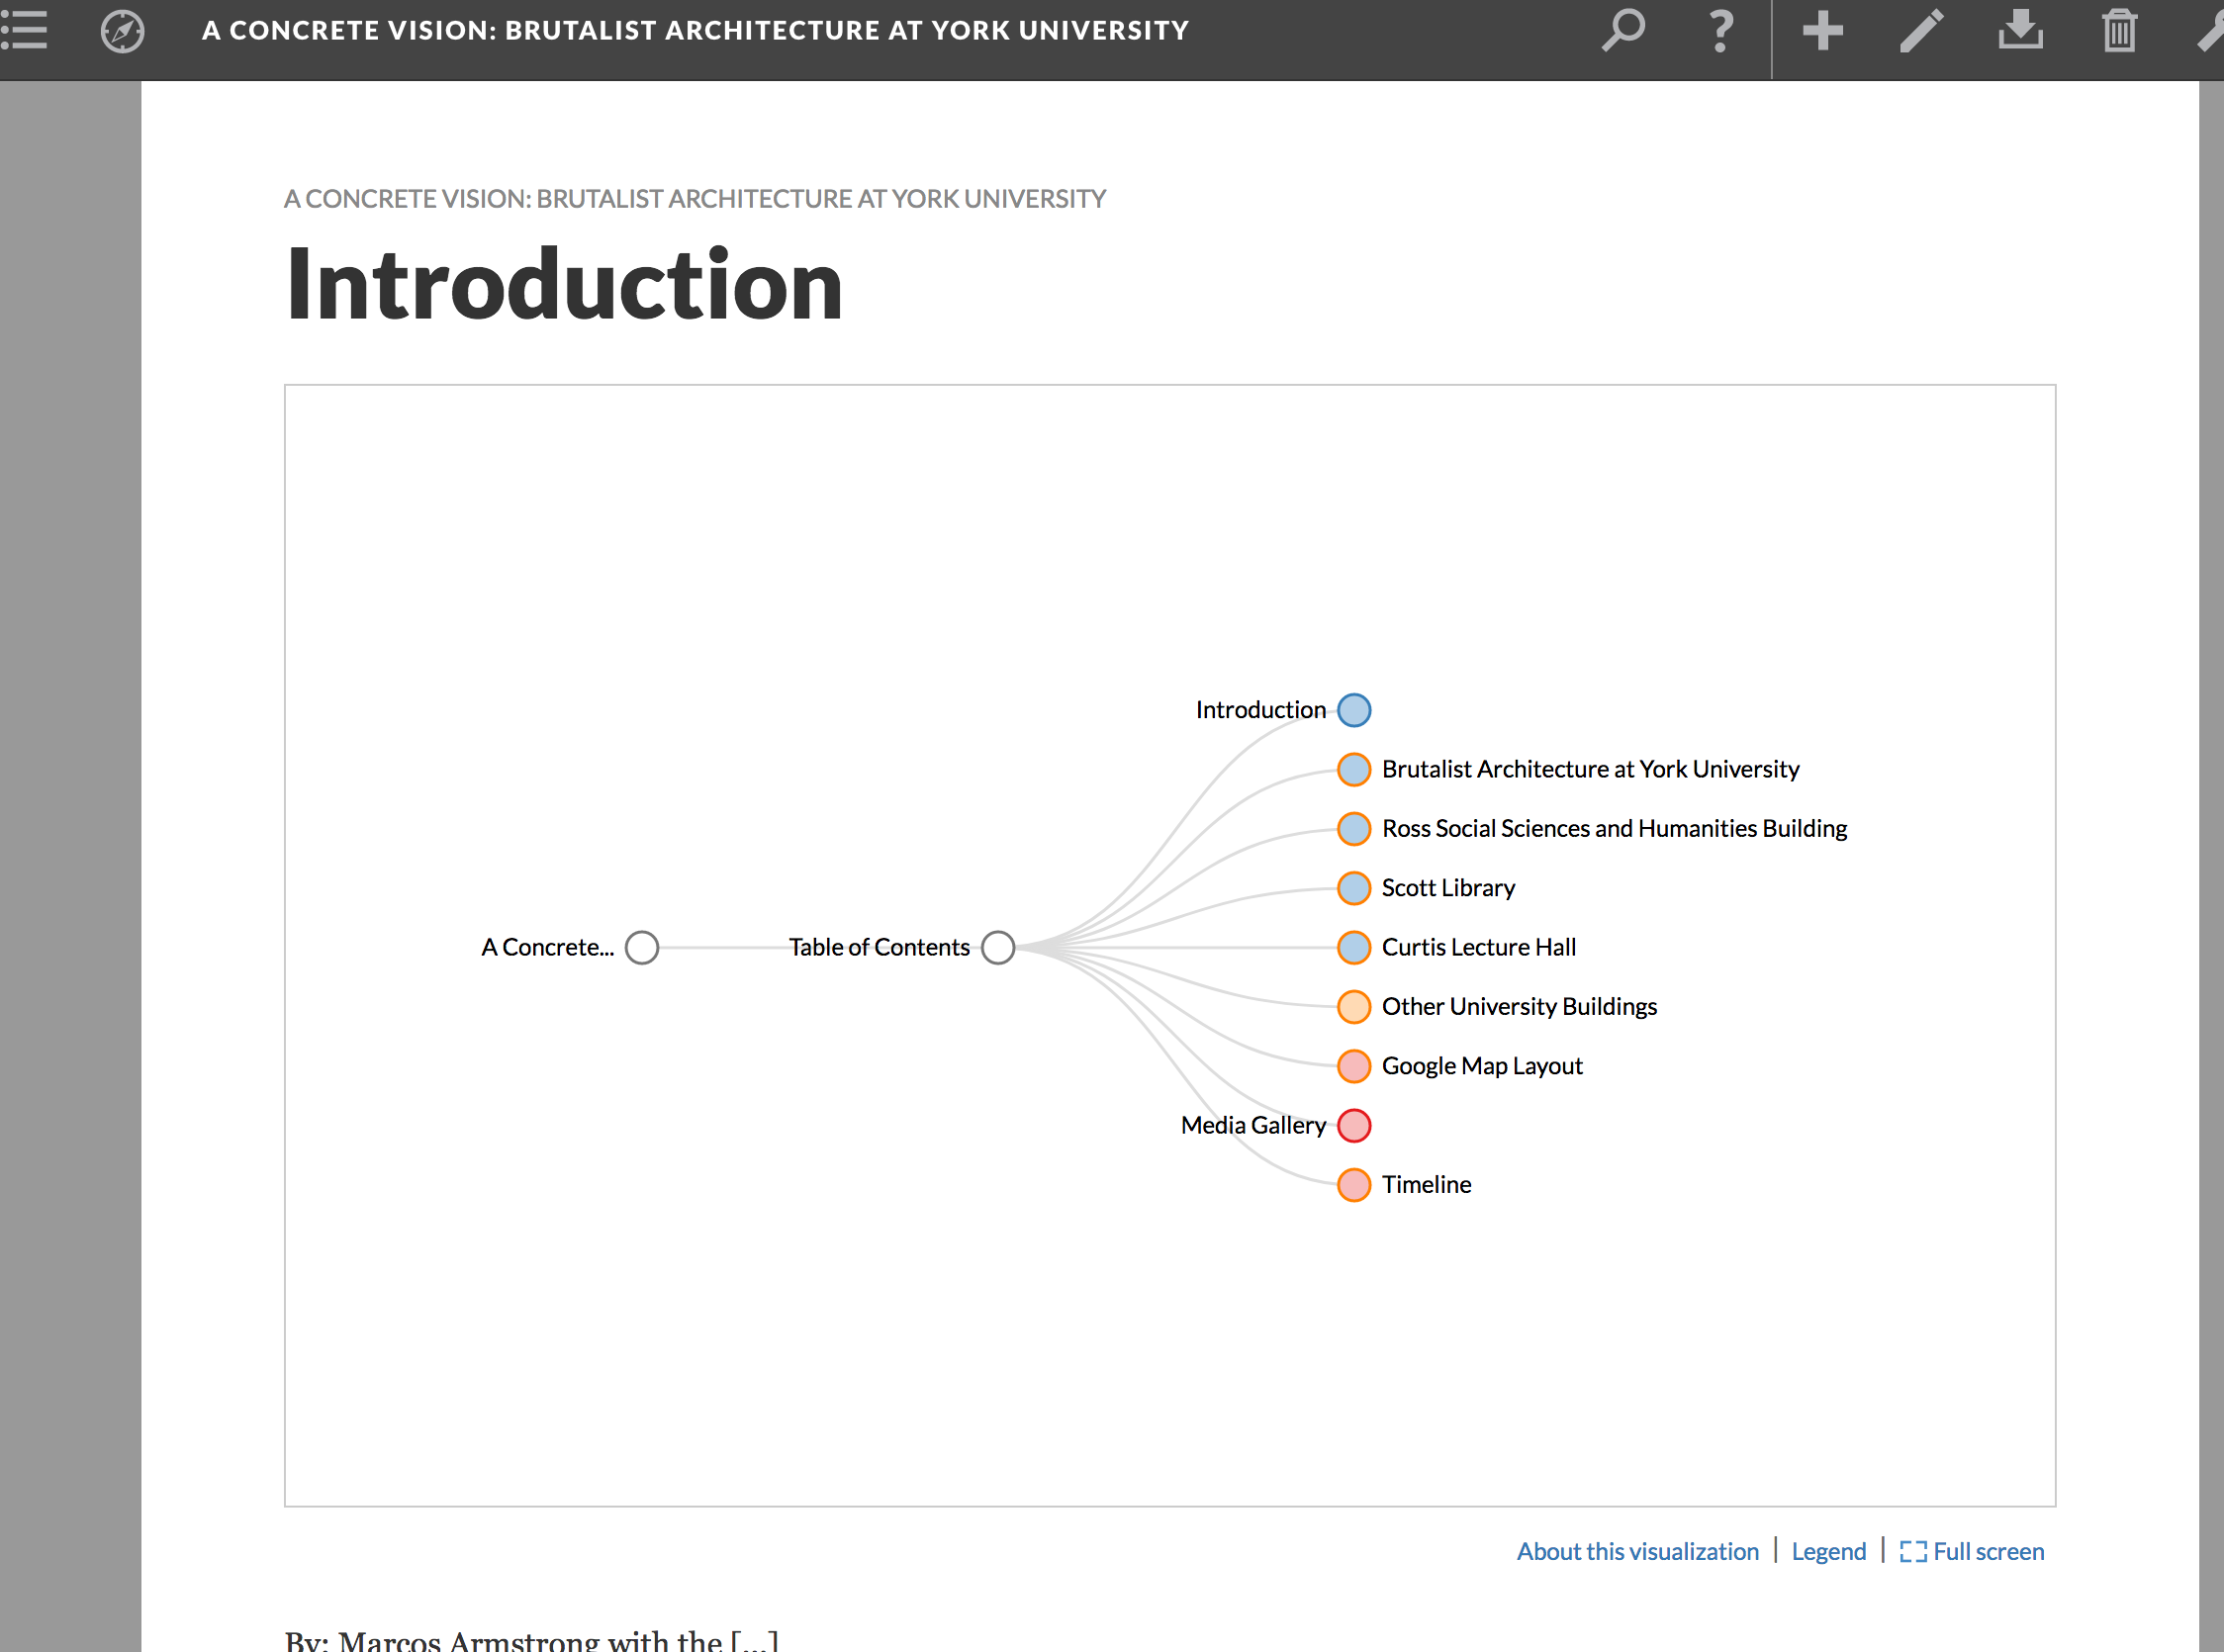Screen dimensions: 2224x1652
Task: Open the compass navigation icon
Action: (122, 31)
